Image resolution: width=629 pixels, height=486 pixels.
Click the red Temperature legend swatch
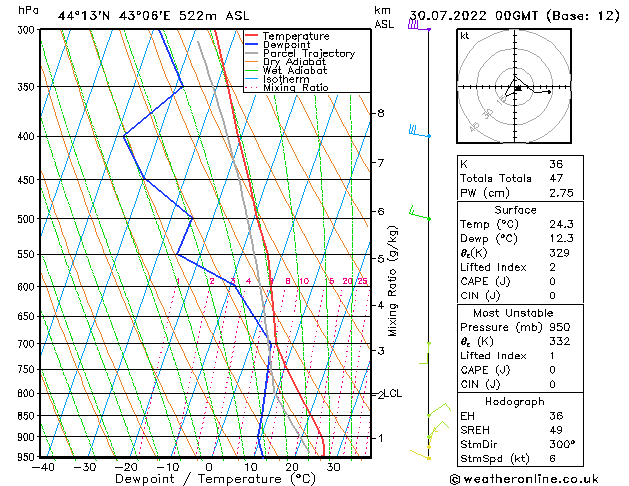(252, 35)
